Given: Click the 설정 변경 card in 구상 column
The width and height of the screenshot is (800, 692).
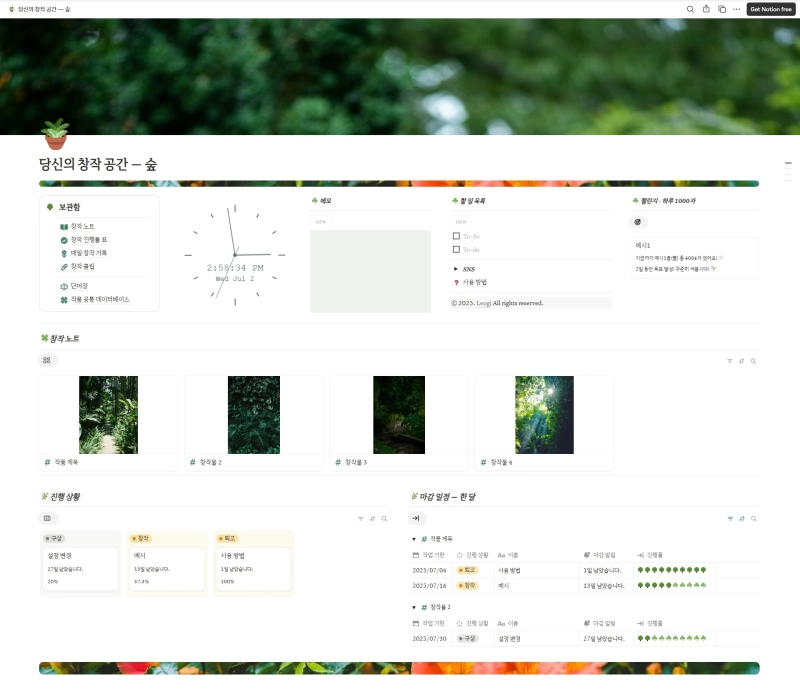Looking at the screenshot, I should pyautogui.click(x=79, y=567).
